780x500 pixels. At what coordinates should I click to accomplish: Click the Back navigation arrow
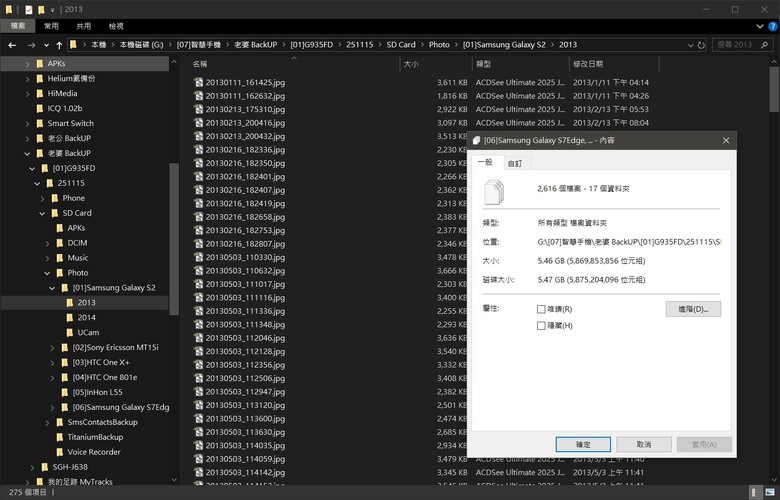point(12,45)
